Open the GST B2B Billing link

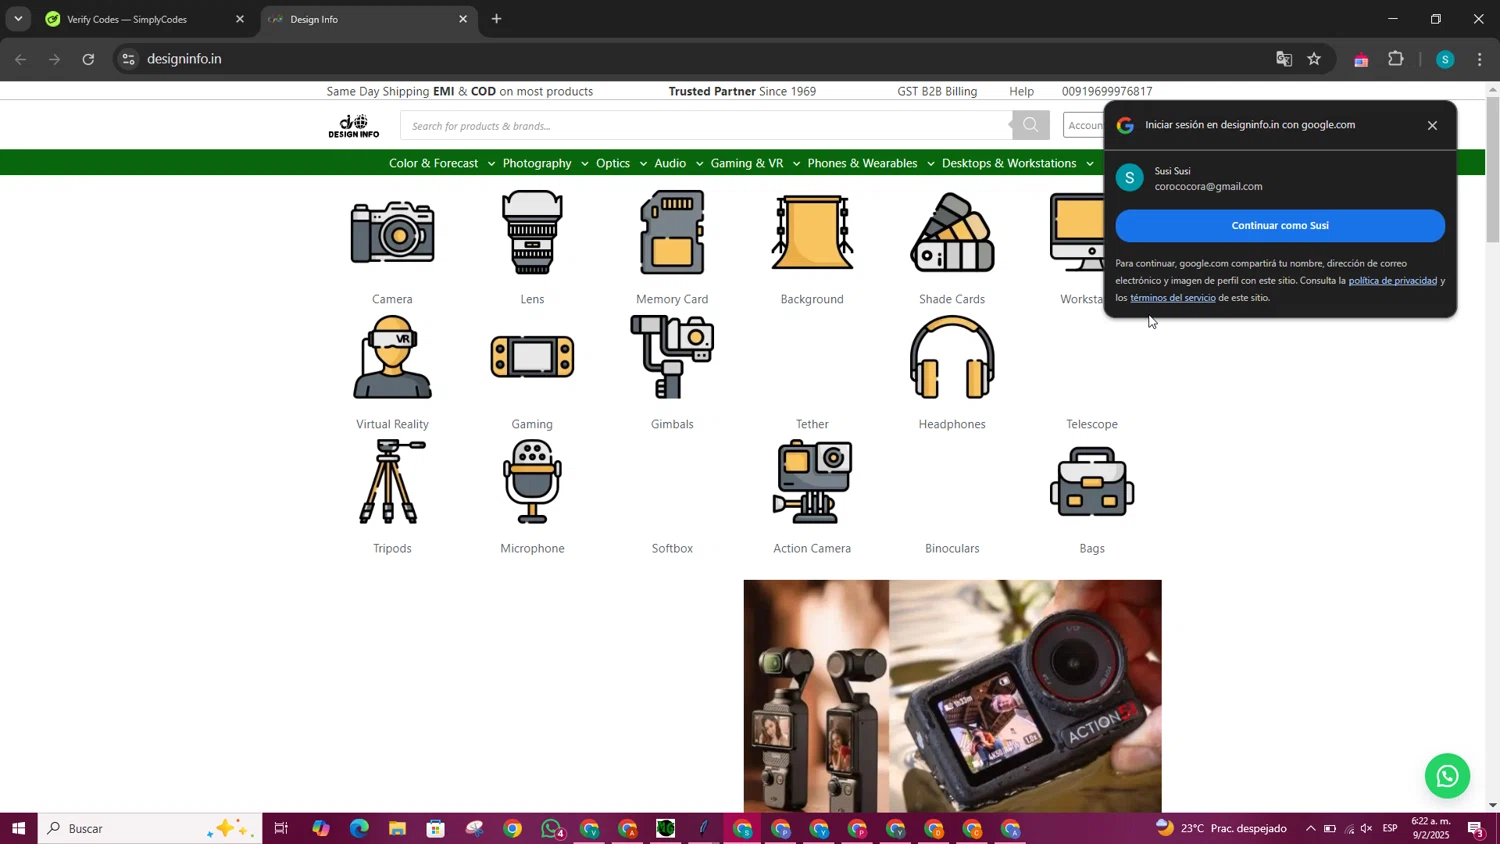click(x=937, y=91)
